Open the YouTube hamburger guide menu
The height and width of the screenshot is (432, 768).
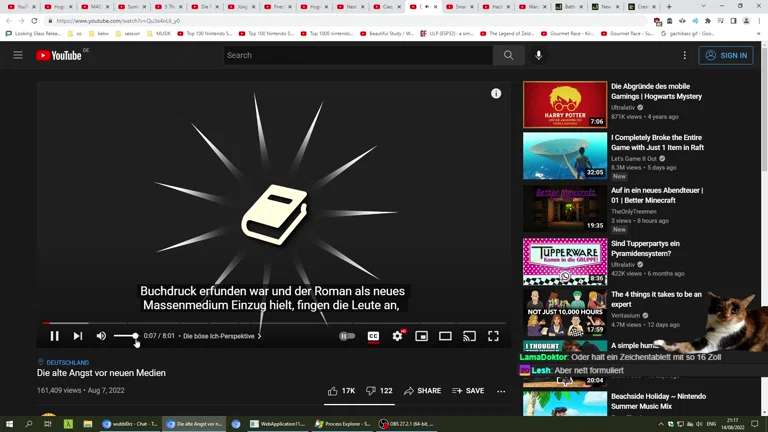(18, 55)
